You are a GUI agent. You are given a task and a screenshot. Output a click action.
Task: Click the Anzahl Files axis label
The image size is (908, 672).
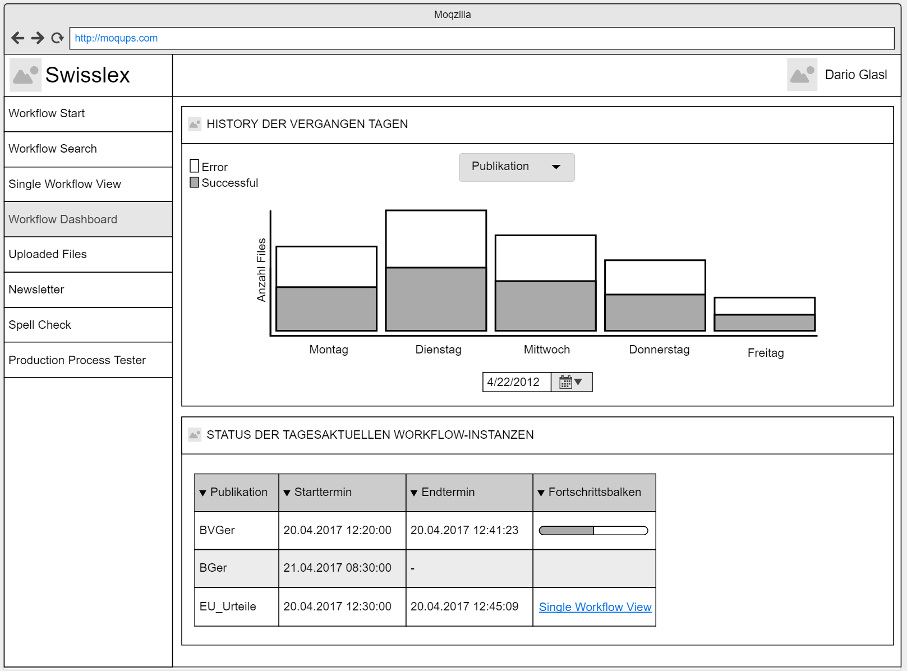(261, 270)
